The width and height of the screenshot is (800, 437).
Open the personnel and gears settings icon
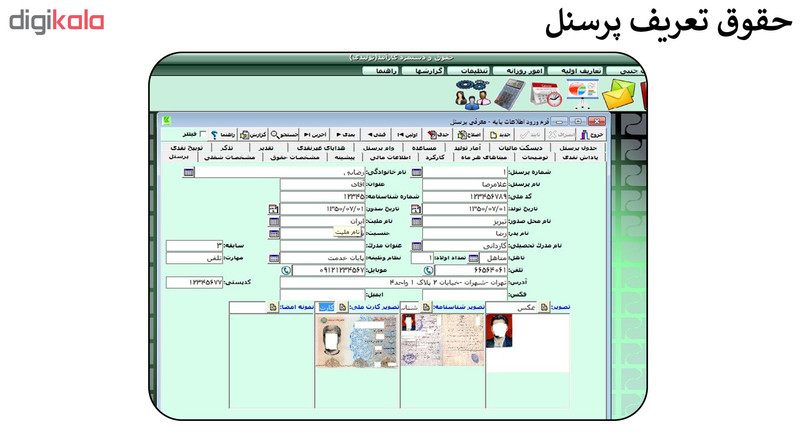click(473, 94)
